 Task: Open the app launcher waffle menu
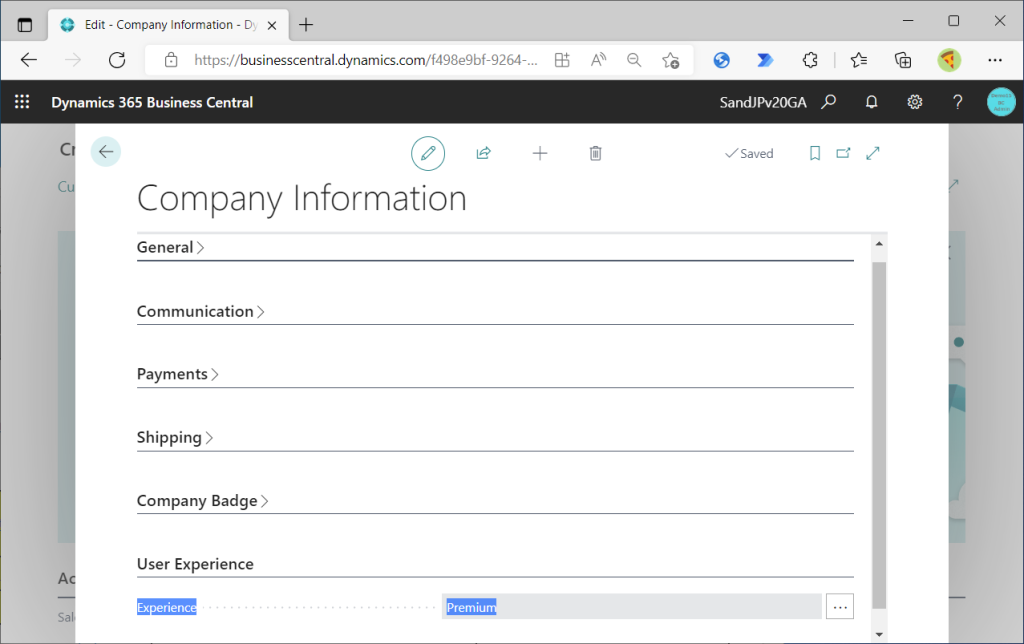pos(22,102)
